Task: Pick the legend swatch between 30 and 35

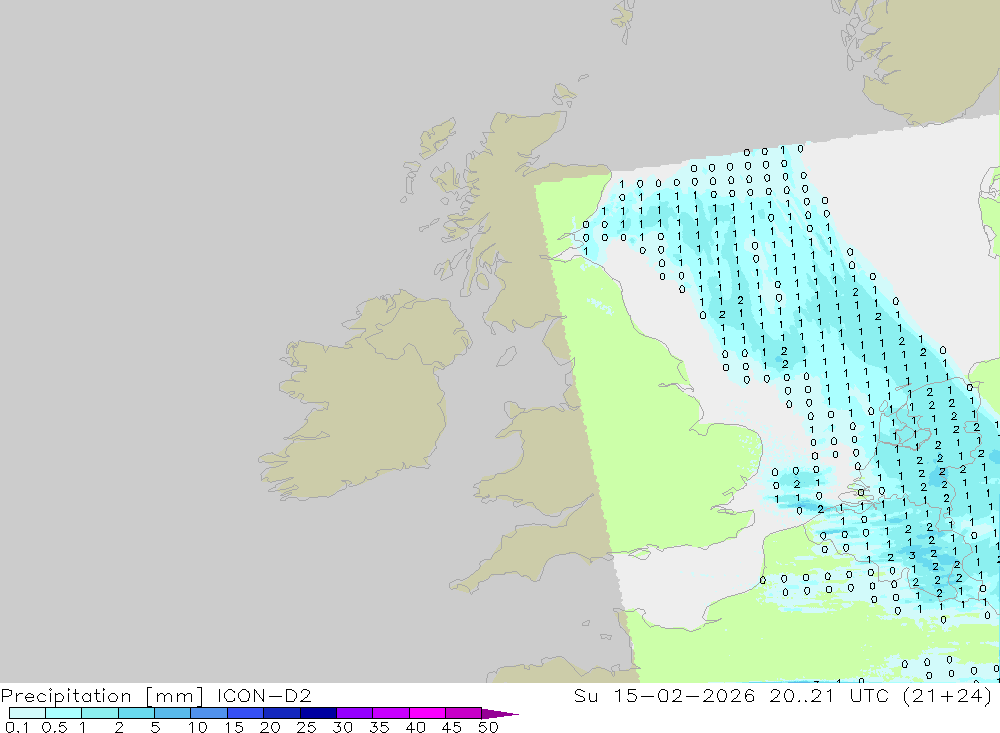Action: click(354, 713)
